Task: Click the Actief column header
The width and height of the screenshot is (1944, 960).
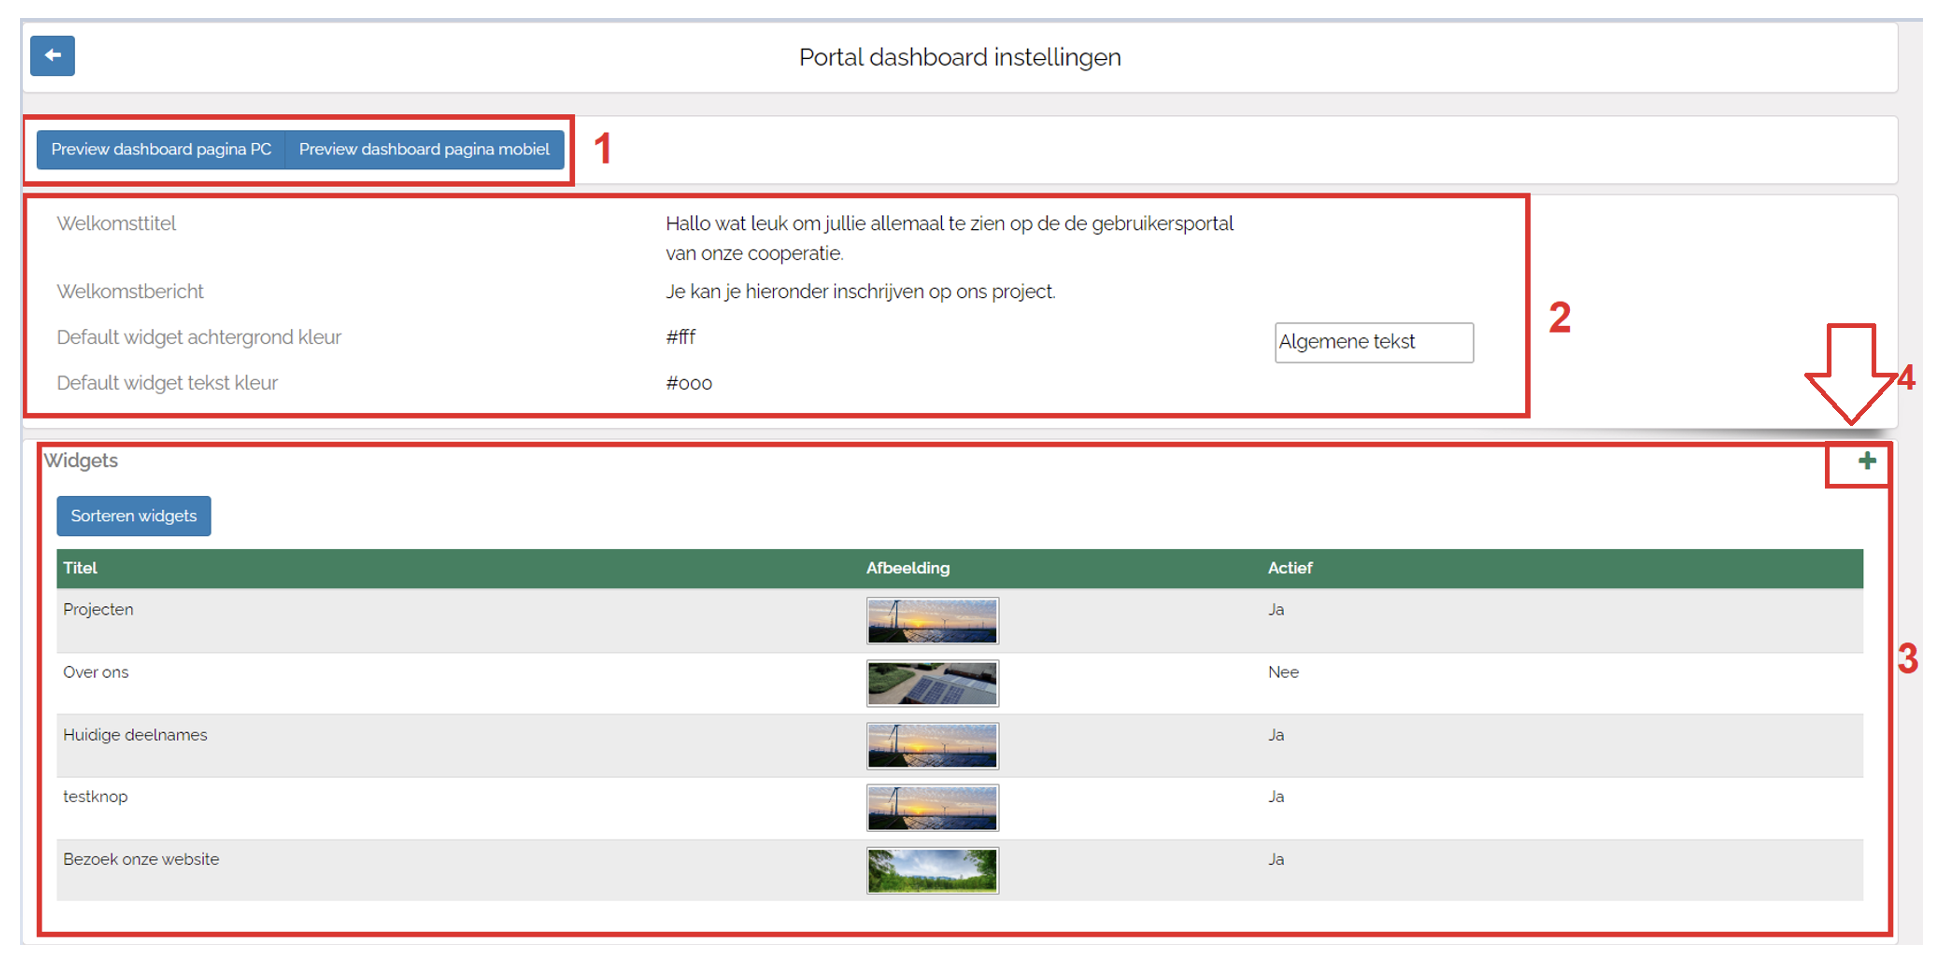Action: [1289, 568]
